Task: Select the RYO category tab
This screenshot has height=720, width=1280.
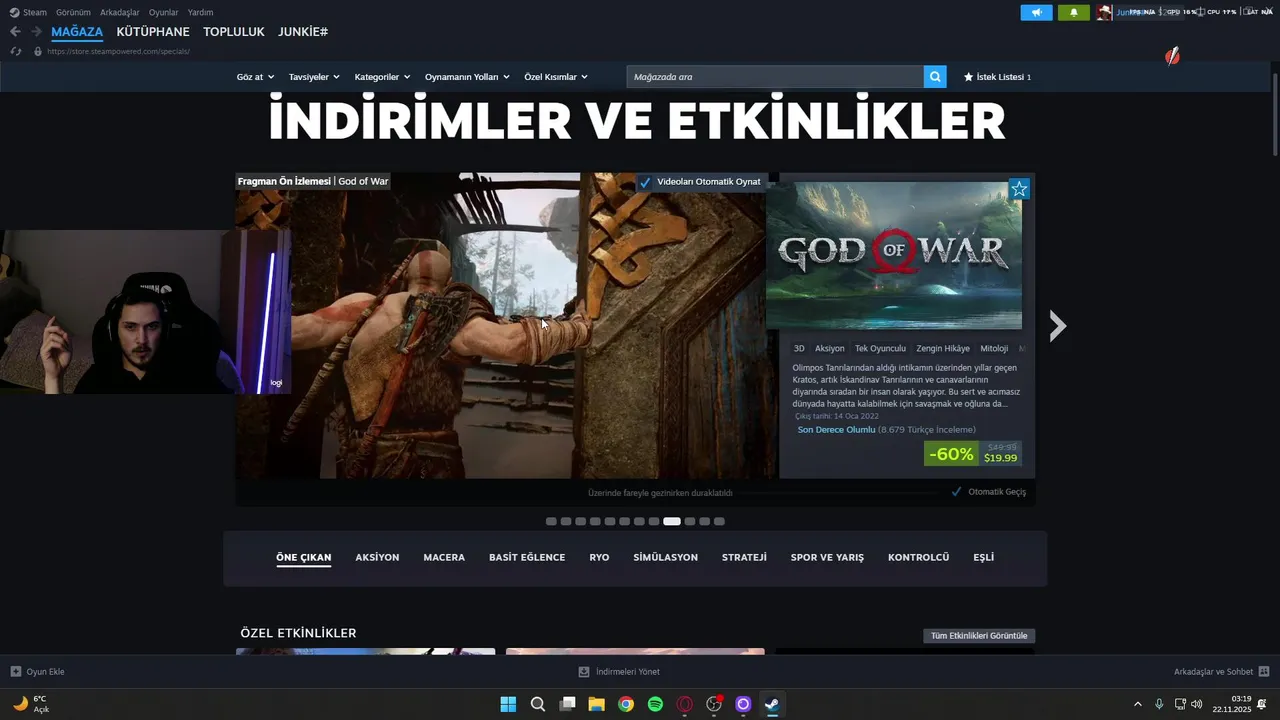Action: [x=599, y=557]
